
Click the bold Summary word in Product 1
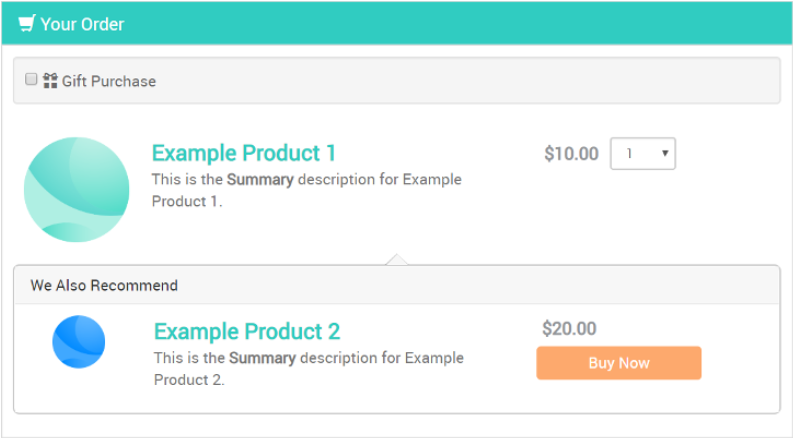click(260, 180)
